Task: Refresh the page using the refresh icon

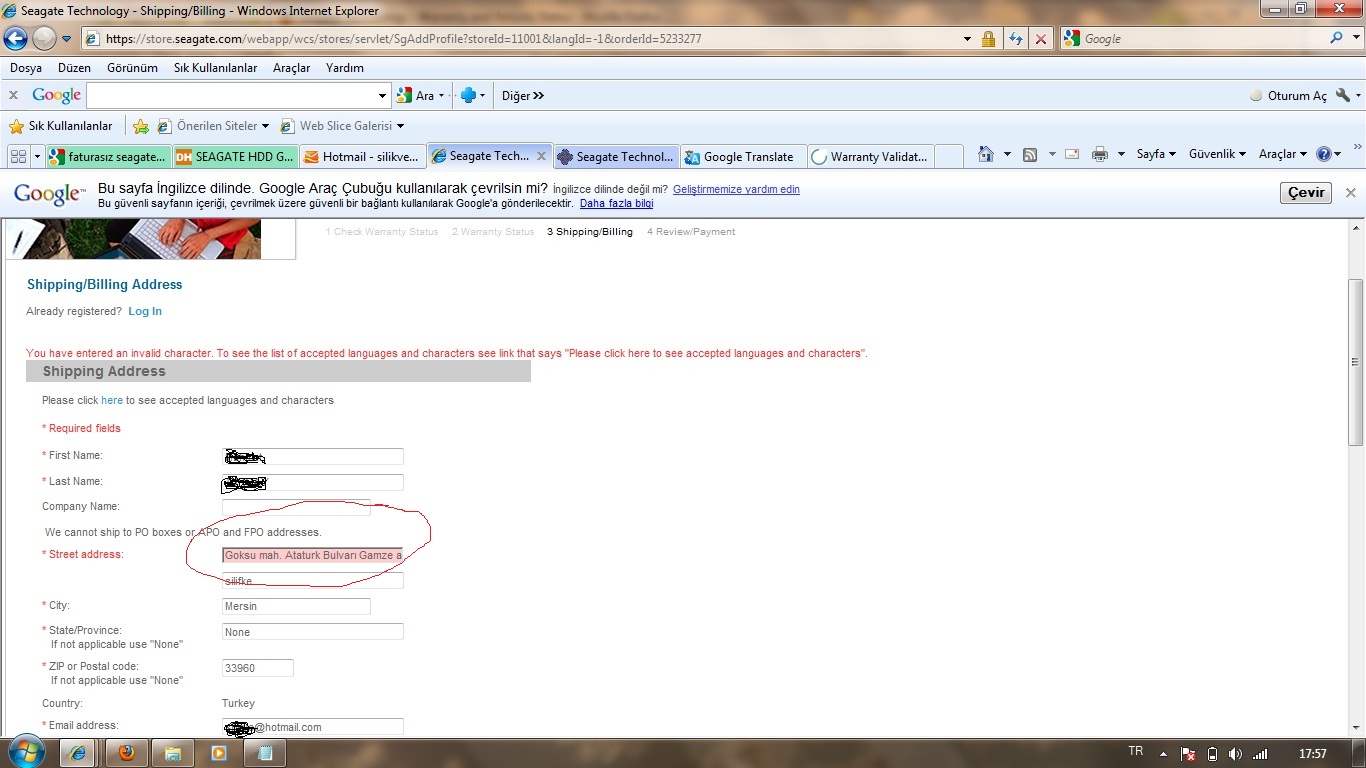Action: pyautogui.click(x=1016, y=39)
